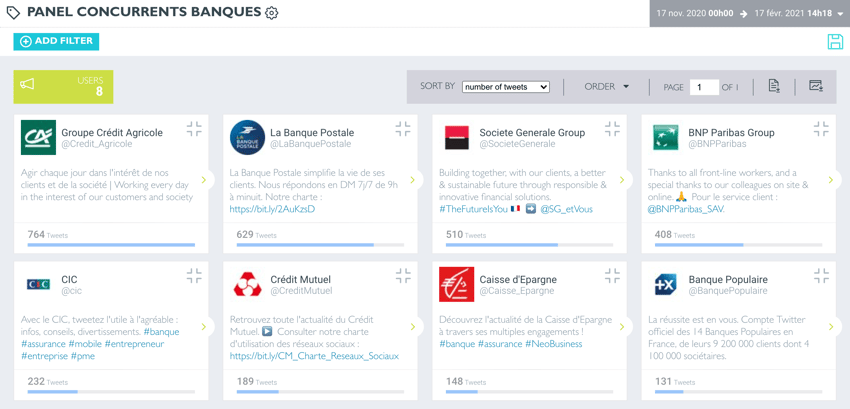Click the Societe Generale logo
850x409 pixels.
pyautogui.click(x=457, y=138)
